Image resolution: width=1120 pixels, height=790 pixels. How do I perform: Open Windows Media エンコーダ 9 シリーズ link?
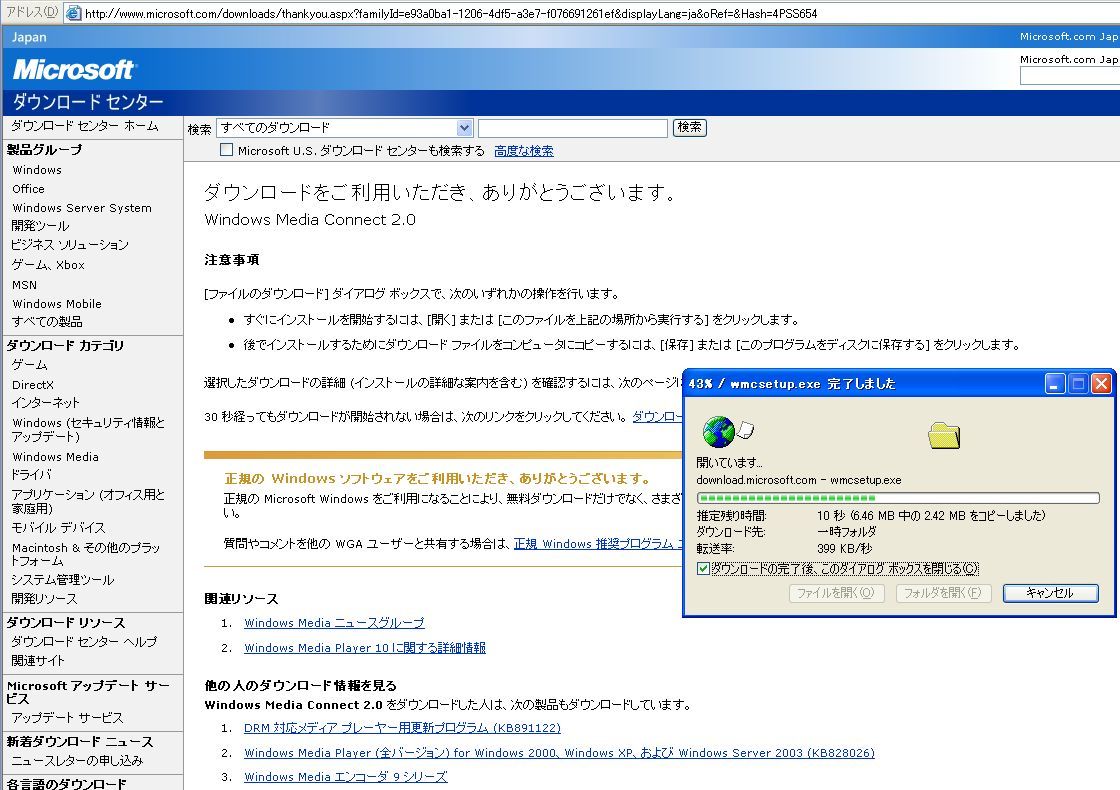pyautogui.click(x=346, y=777)
